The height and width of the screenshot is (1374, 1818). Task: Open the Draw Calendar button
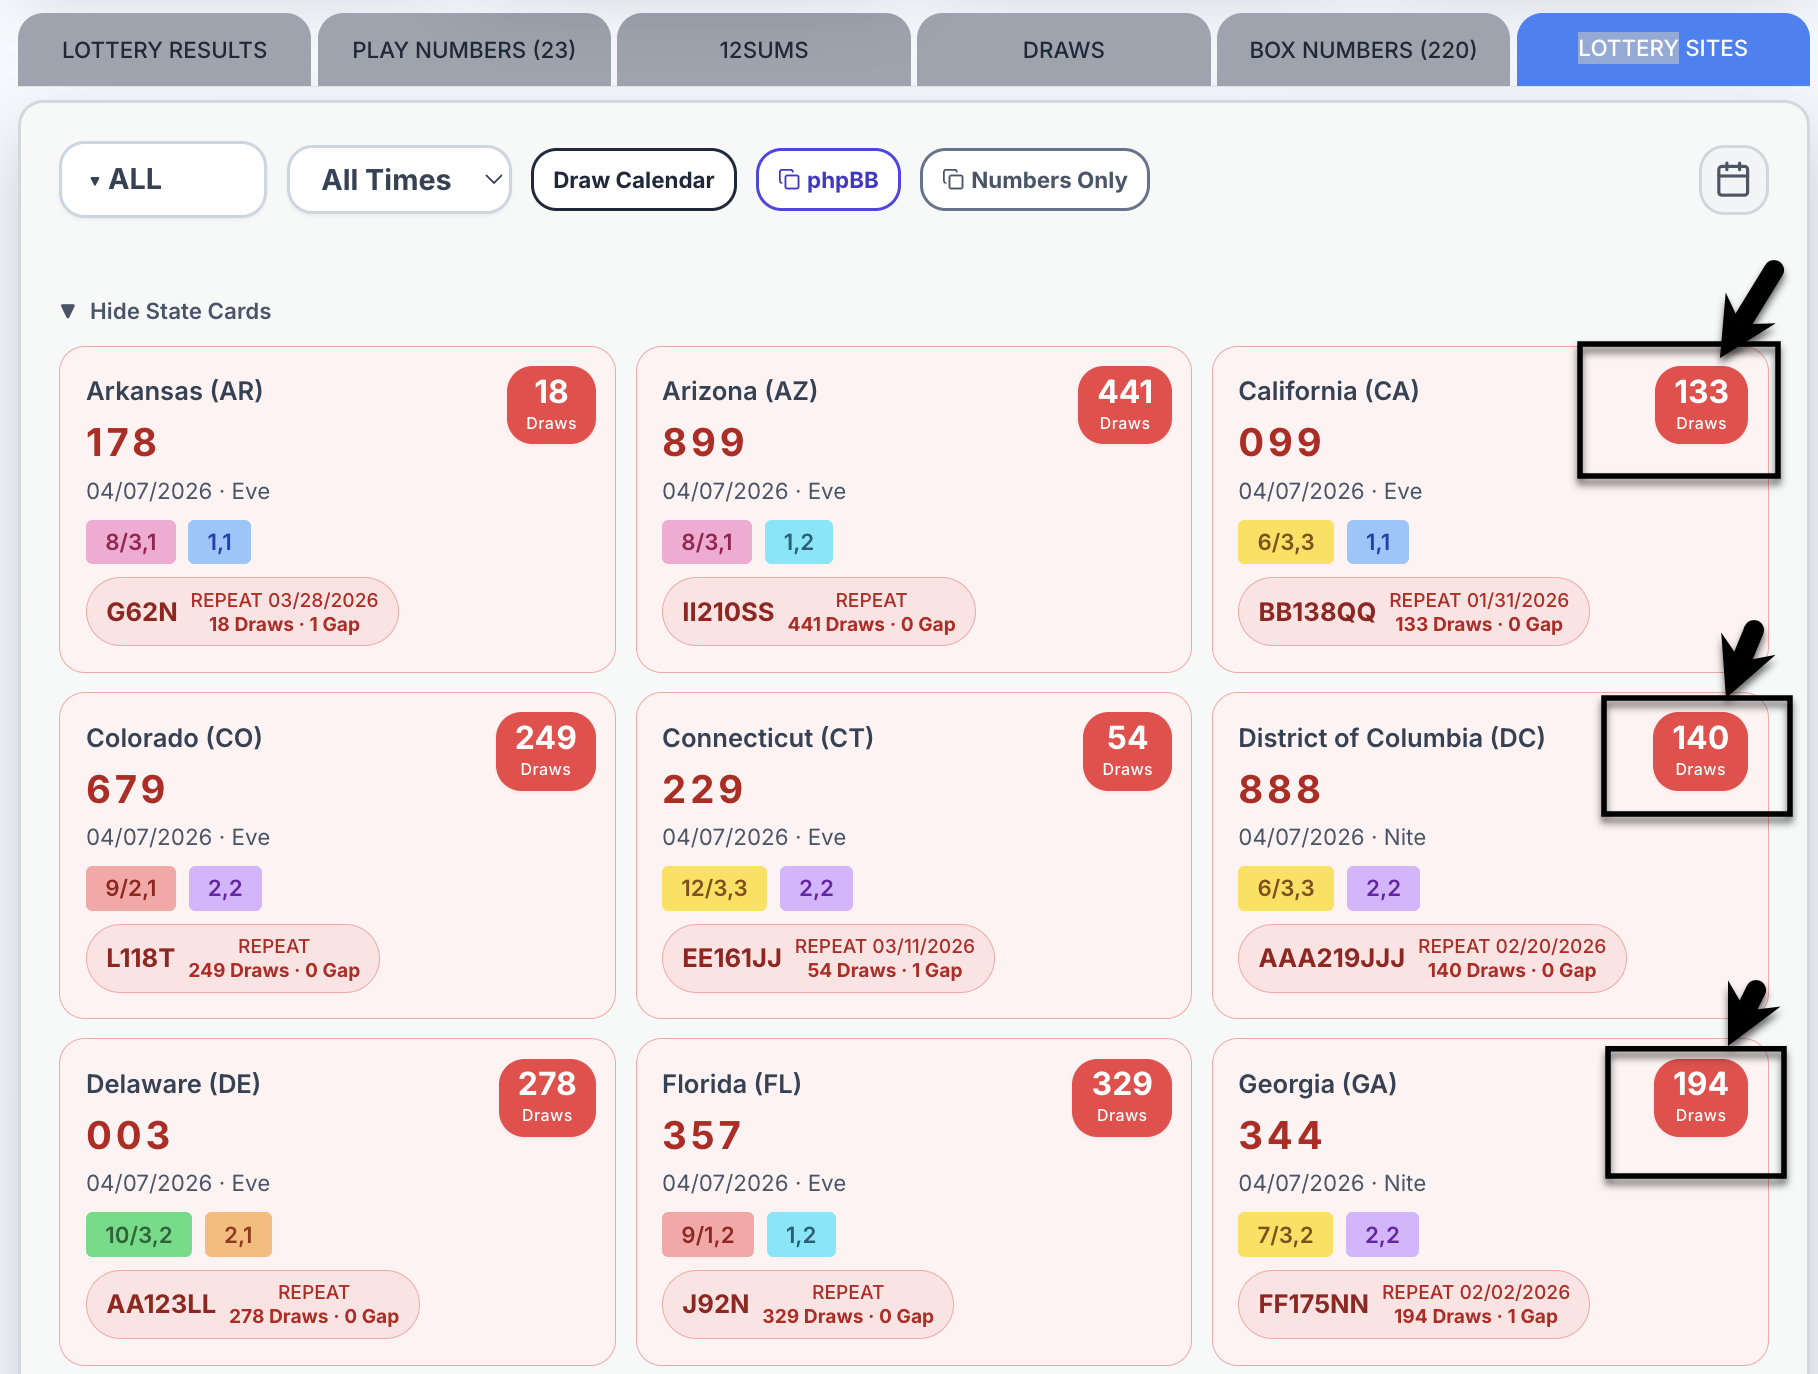click(x=634, y=180)
